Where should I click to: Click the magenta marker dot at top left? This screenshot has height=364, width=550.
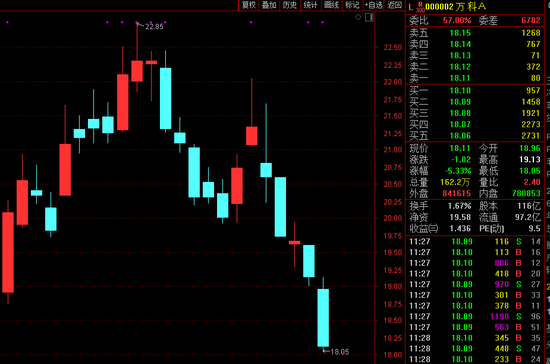pos(7,22)
